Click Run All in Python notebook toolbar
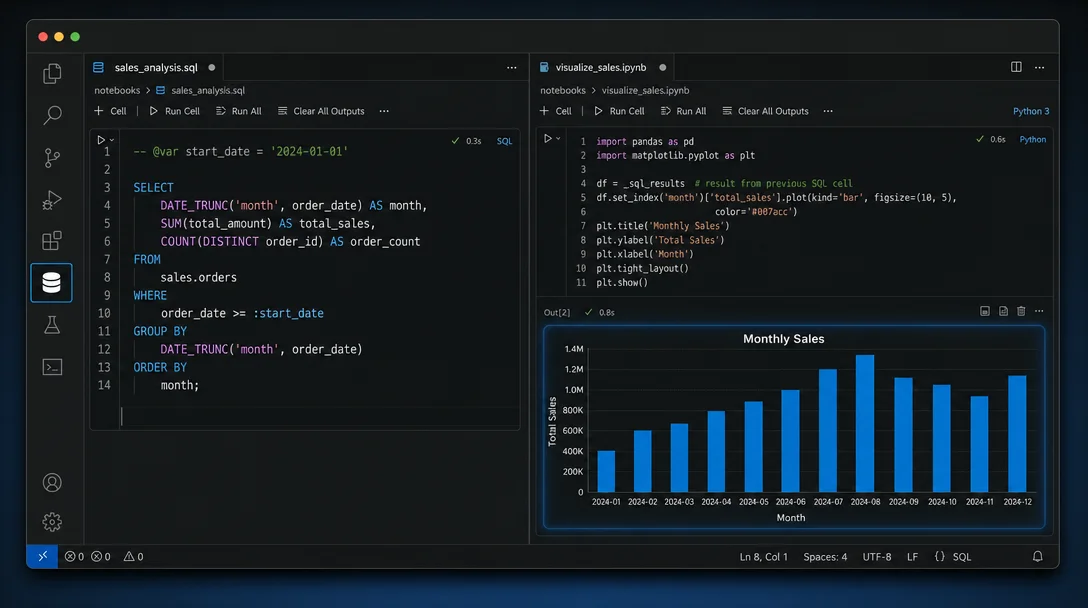 coord(683,111)
